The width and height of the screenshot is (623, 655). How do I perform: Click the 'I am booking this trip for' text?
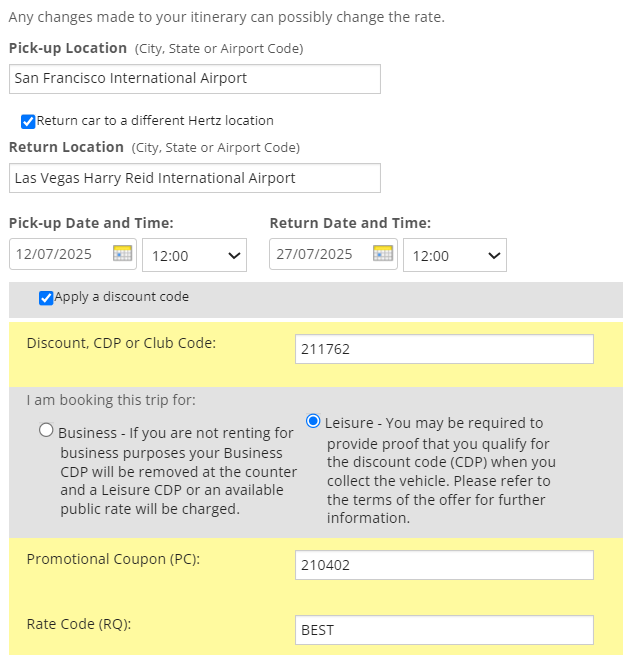tap(111, 400)
